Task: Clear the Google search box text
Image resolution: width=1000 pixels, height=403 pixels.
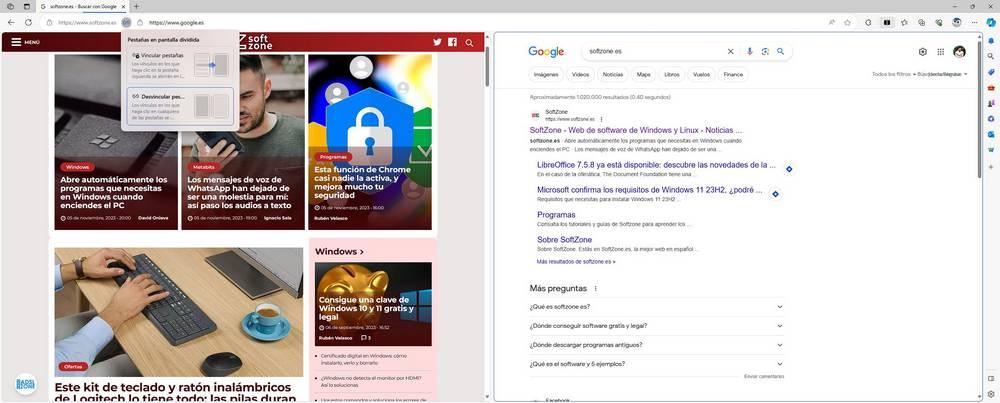Action: click(x=730, y=51)
